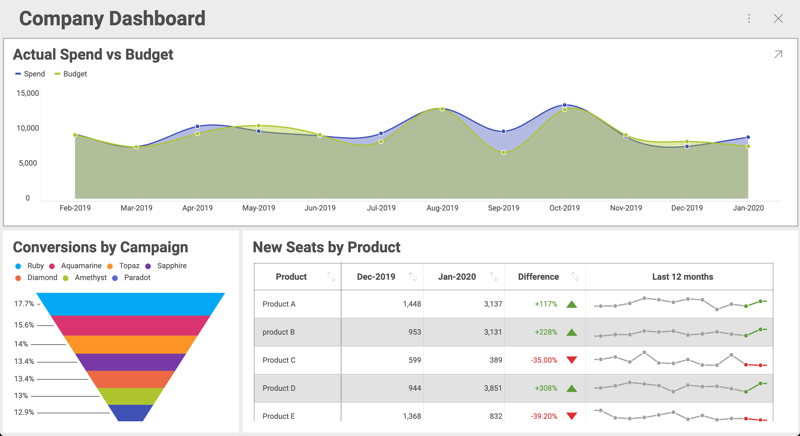The image size is (800, 436).
Task: Toggle the Budget series in chart legend
Action: click(70, 74)
